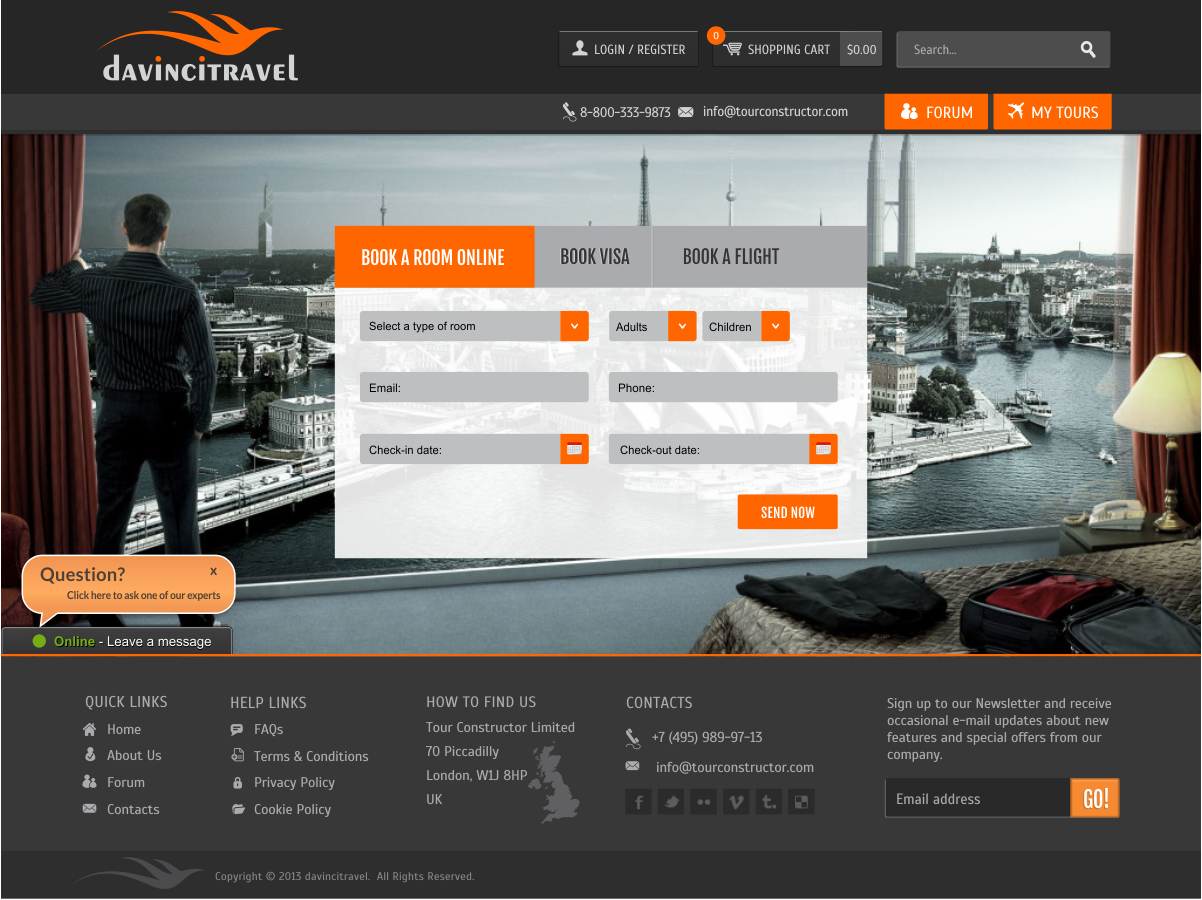Open the My Tours page
The image size is (1202, 900).
tap(1052, 112)
